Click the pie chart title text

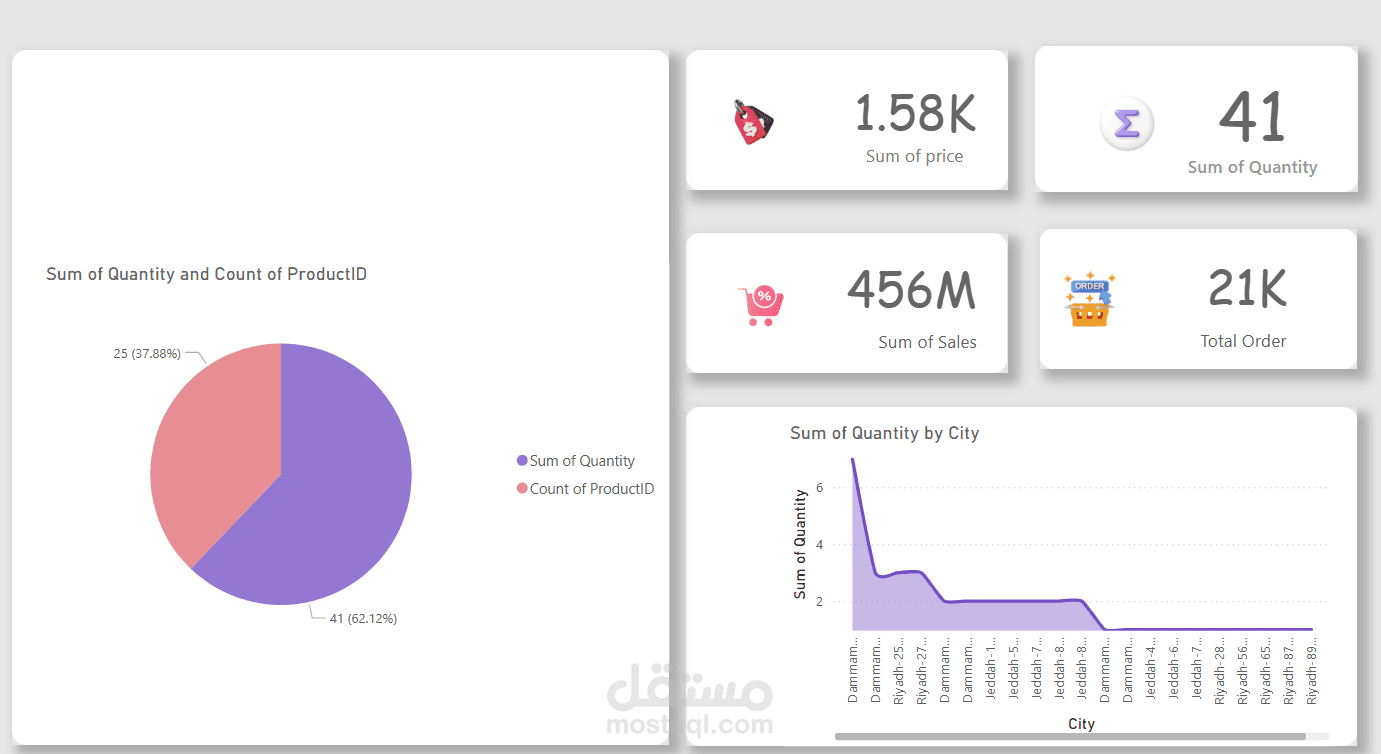206,274
